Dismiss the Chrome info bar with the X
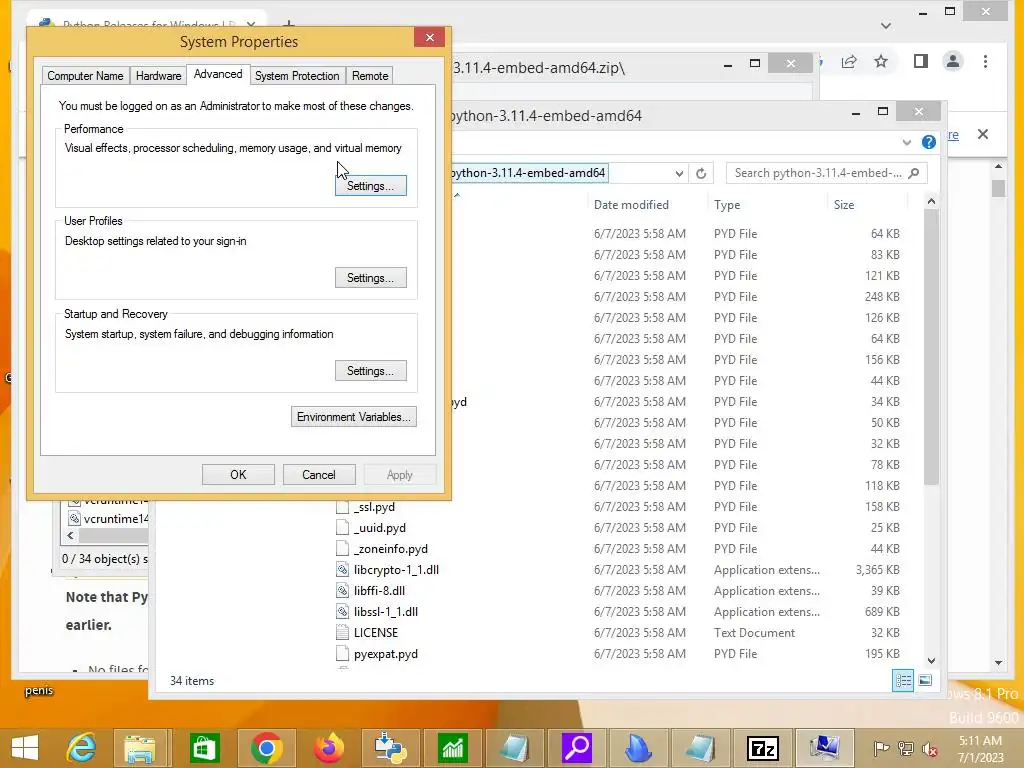The image size is (1024, 768). [983, 134]
